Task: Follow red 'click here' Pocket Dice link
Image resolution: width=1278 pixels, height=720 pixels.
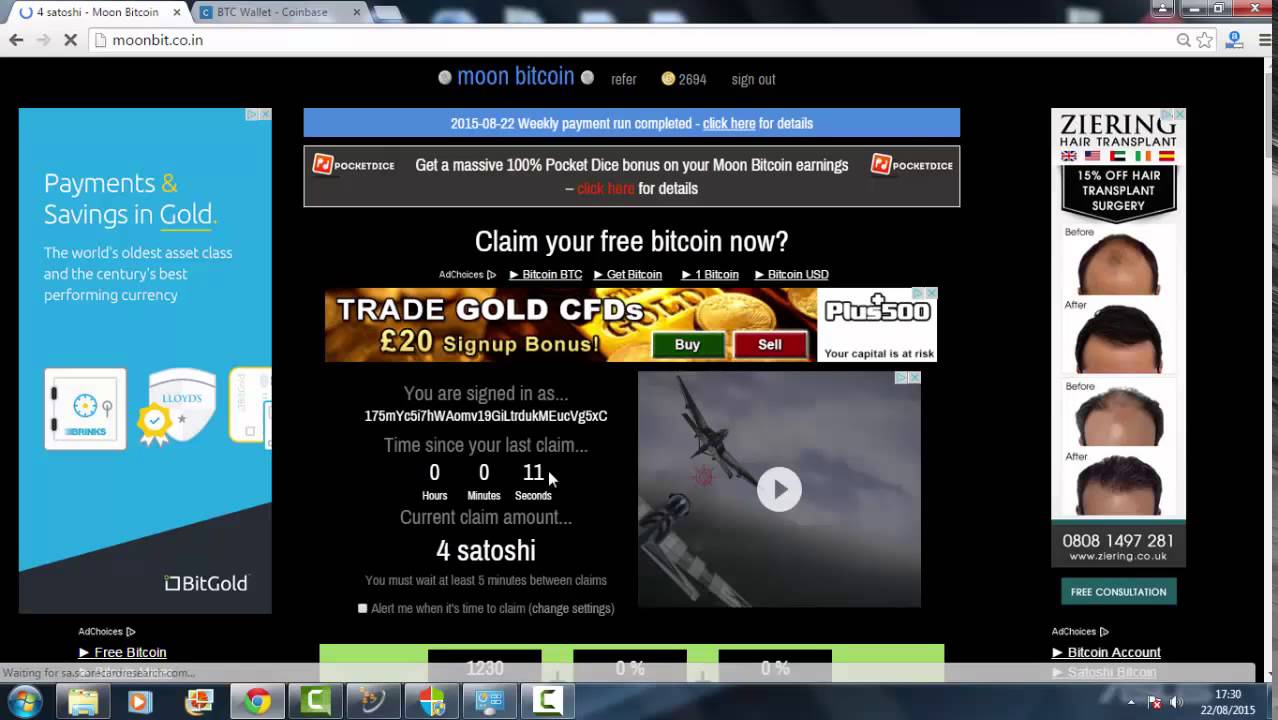Action: [606, 188]
